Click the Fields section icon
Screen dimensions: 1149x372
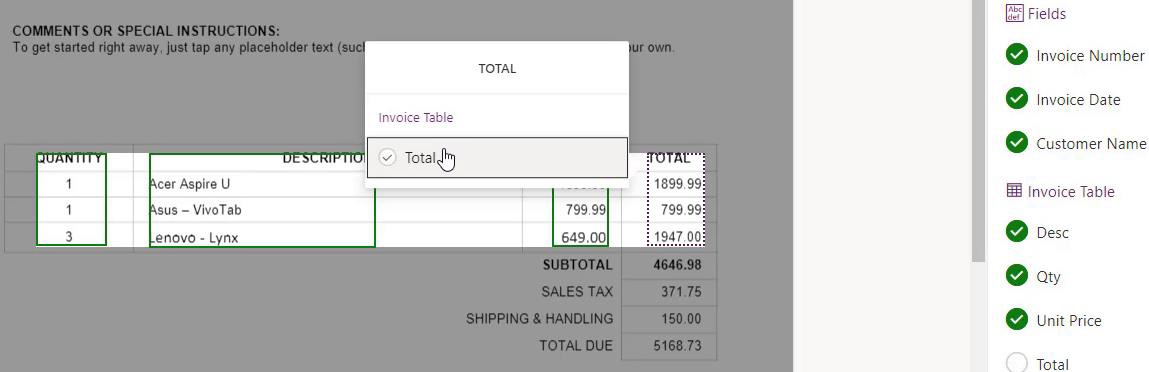click(x=1014, y=13)
